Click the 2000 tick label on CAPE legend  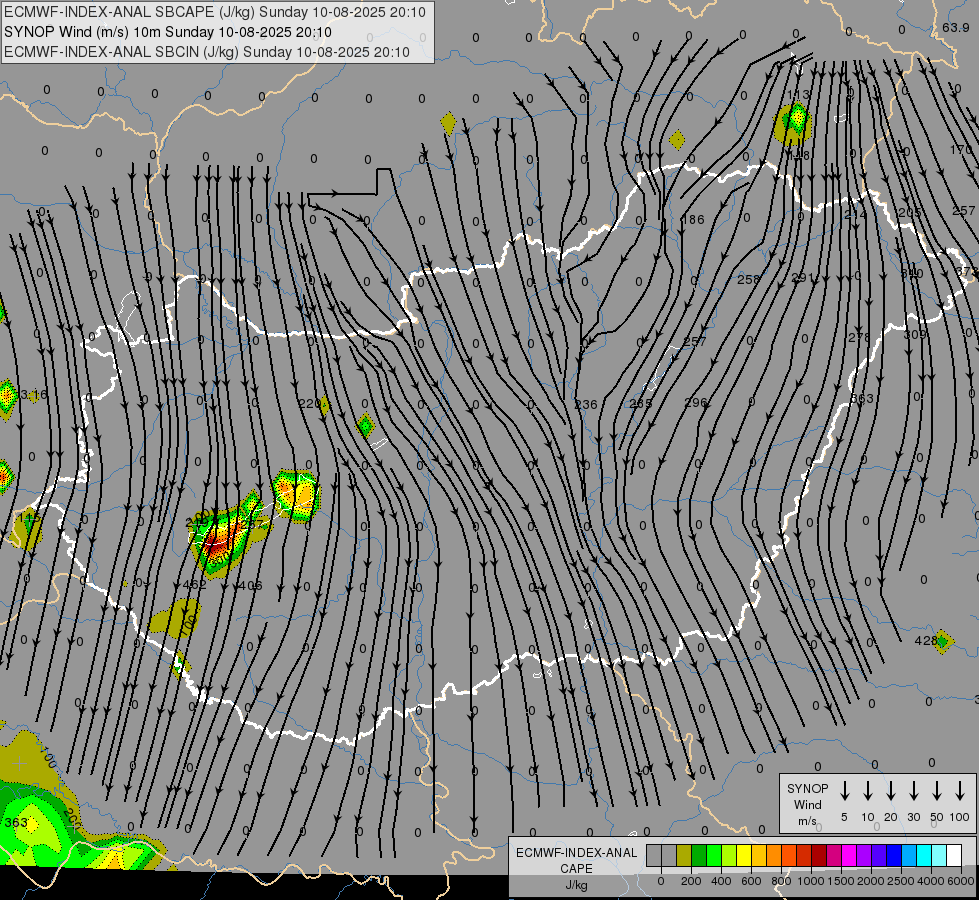pyautogui.click(x=870, y=881)
